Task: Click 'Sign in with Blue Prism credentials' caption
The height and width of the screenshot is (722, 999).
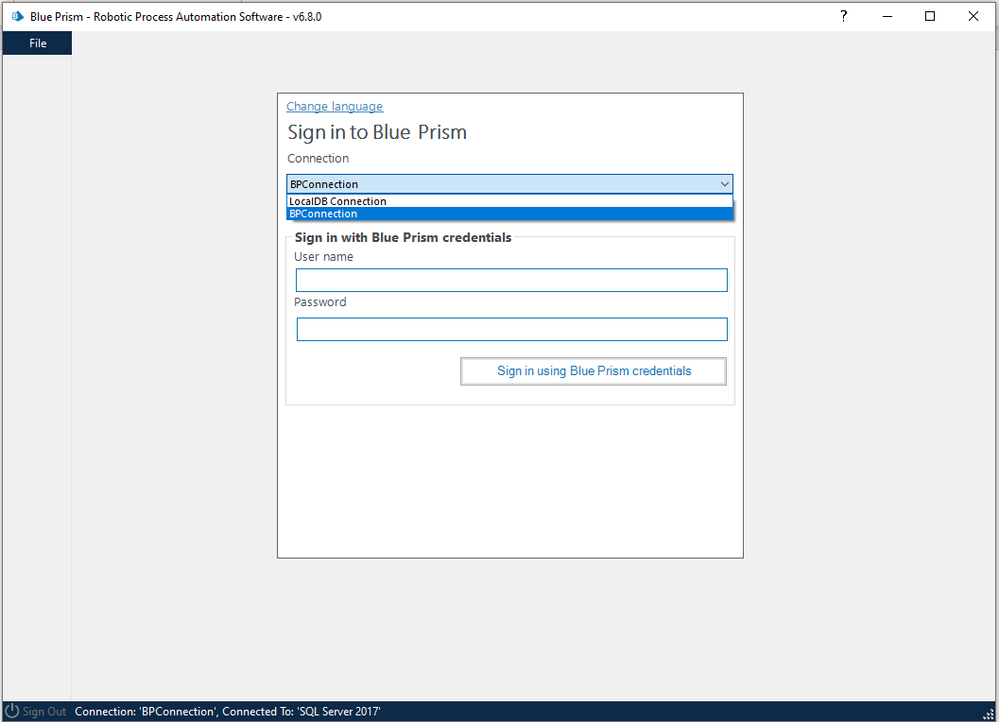Action: pyautogui.click(x=403, y=238)
